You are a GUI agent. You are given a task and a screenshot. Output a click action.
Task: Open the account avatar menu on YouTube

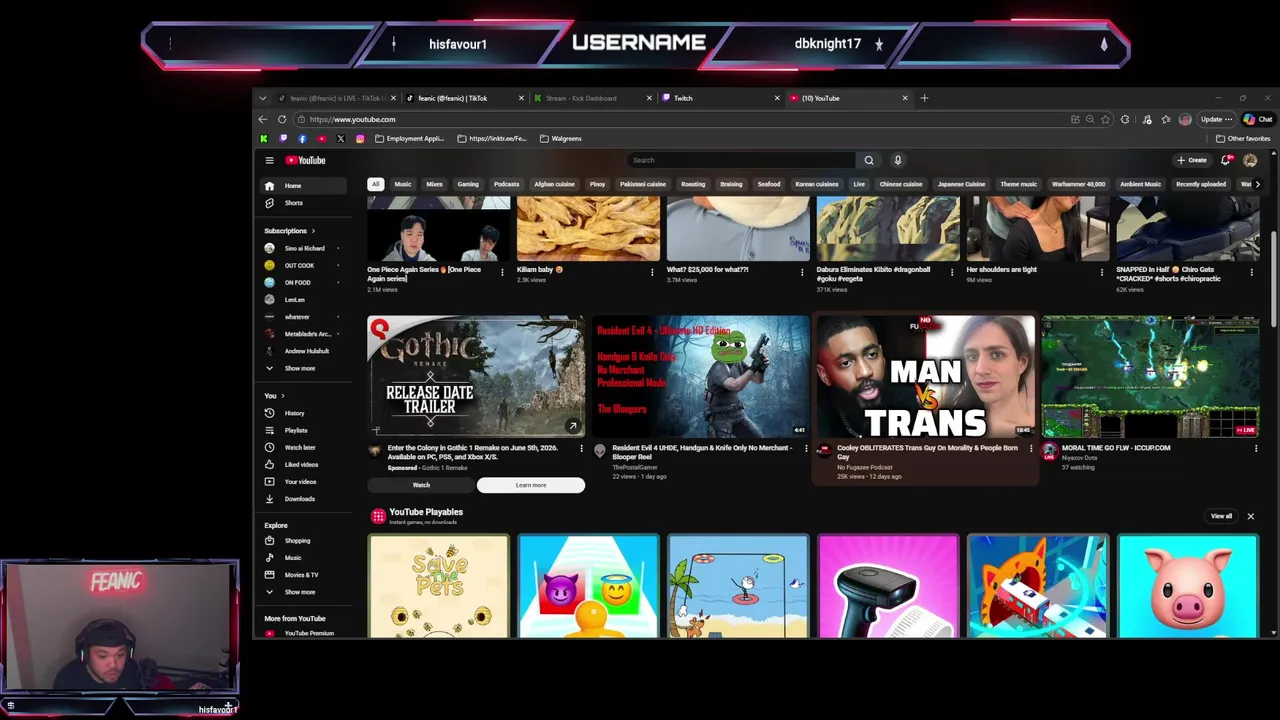pos(1250,160)
